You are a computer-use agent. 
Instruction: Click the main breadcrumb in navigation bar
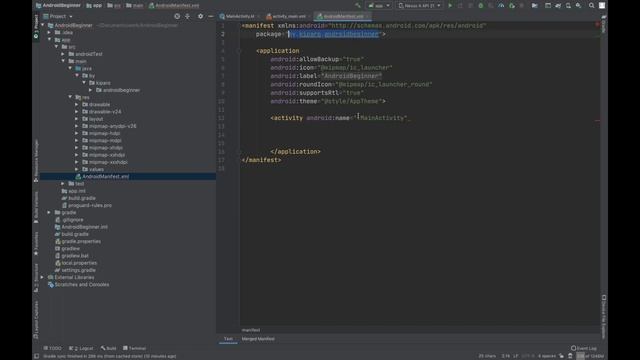[x=135, y=6]
